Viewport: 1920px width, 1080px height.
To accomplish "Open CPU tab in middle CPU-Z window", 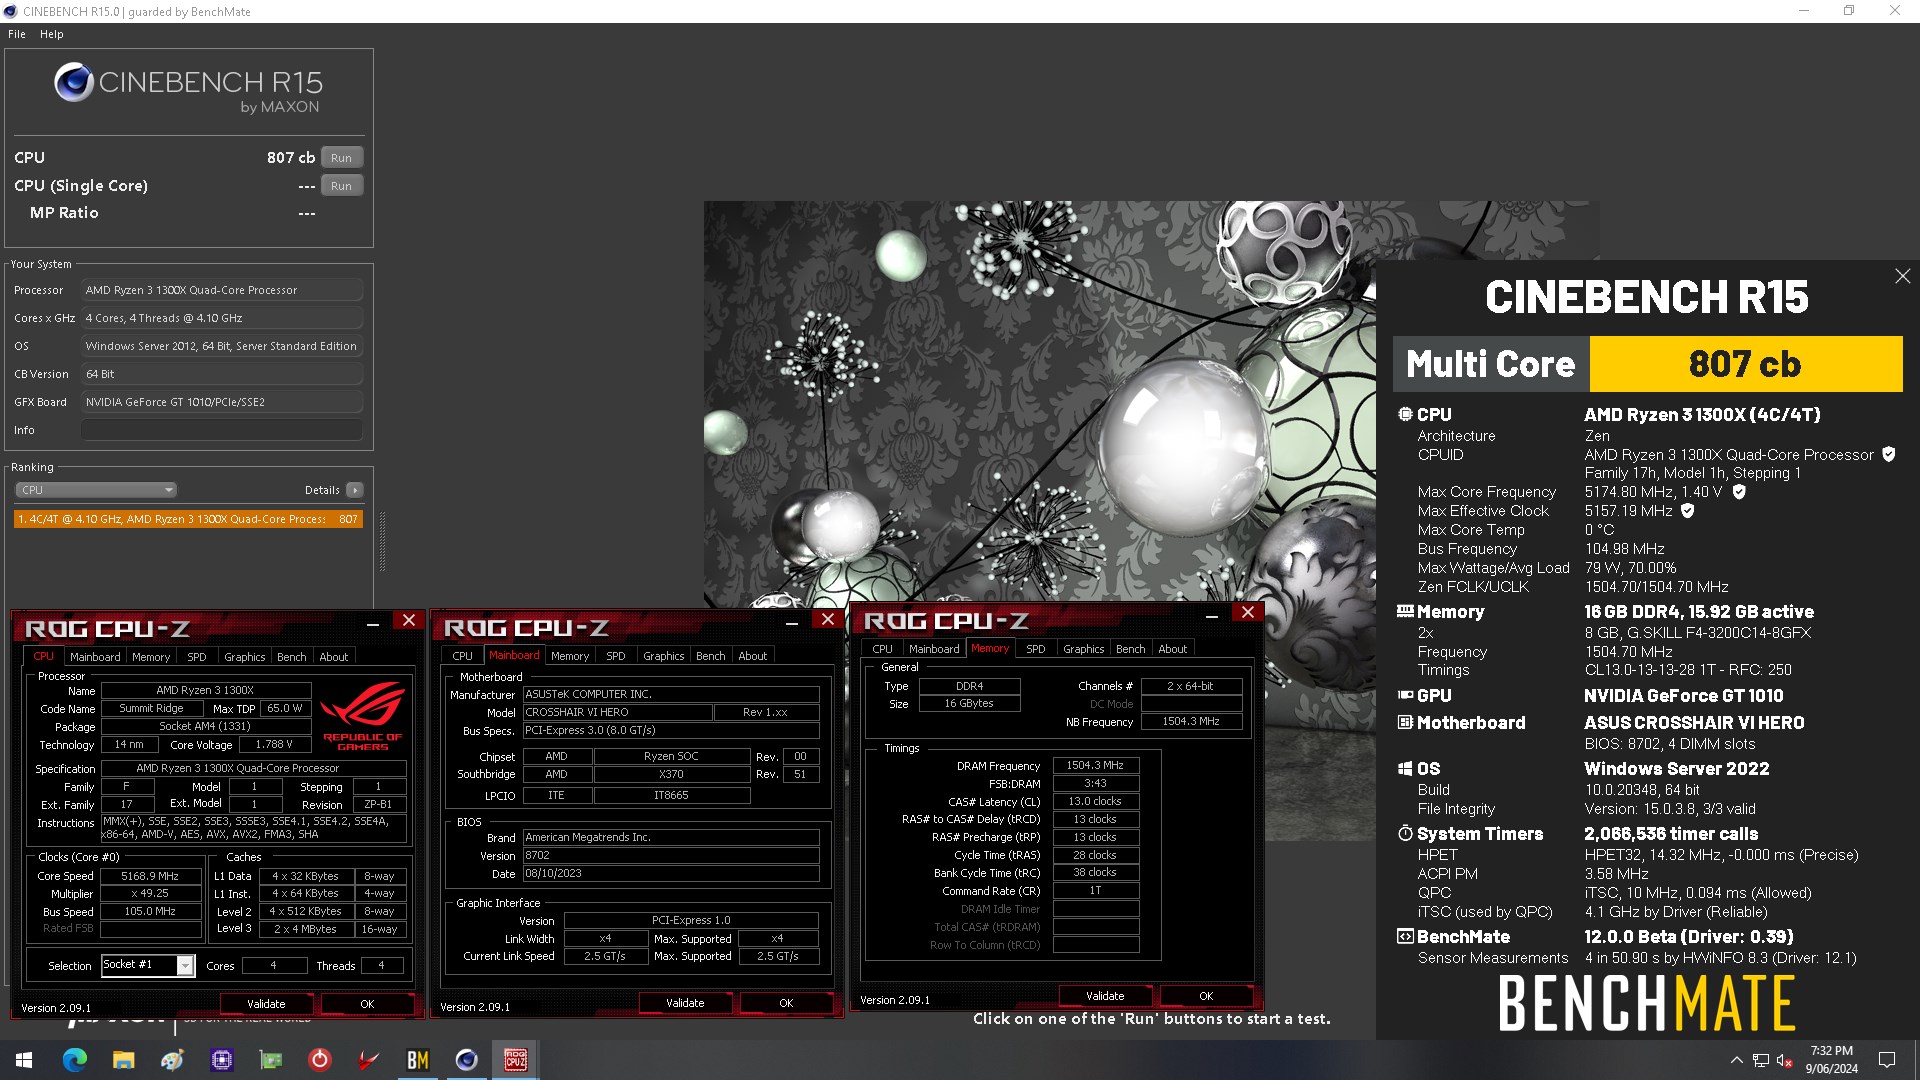I will [x=462, y=656].
